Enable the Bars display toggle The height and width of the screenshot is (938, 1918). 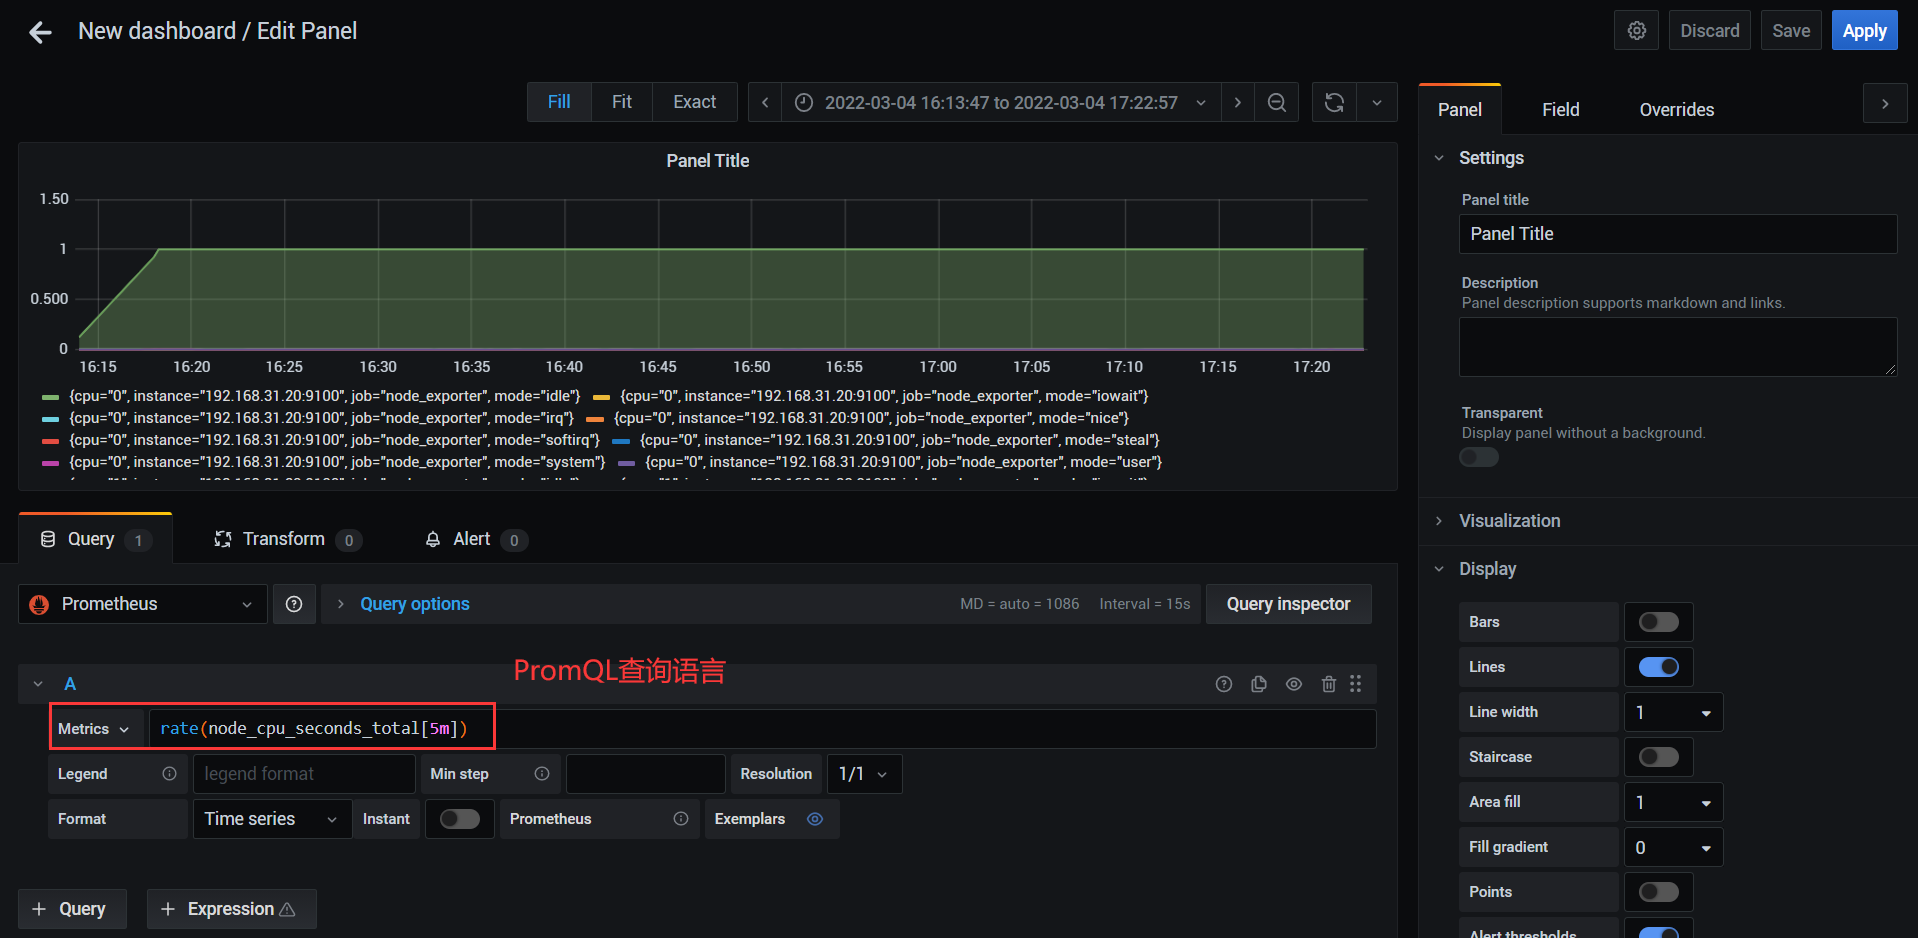click(1659, 622)
